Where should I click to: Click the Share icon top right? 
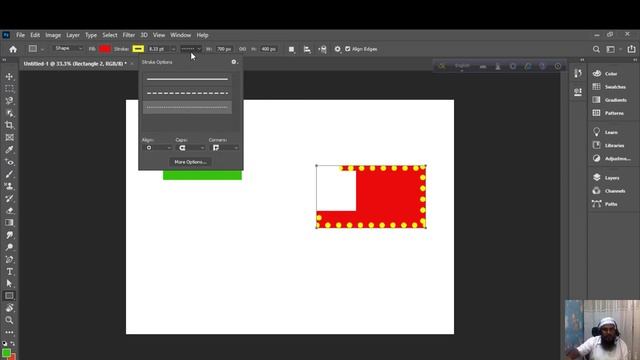click(631, 49)
